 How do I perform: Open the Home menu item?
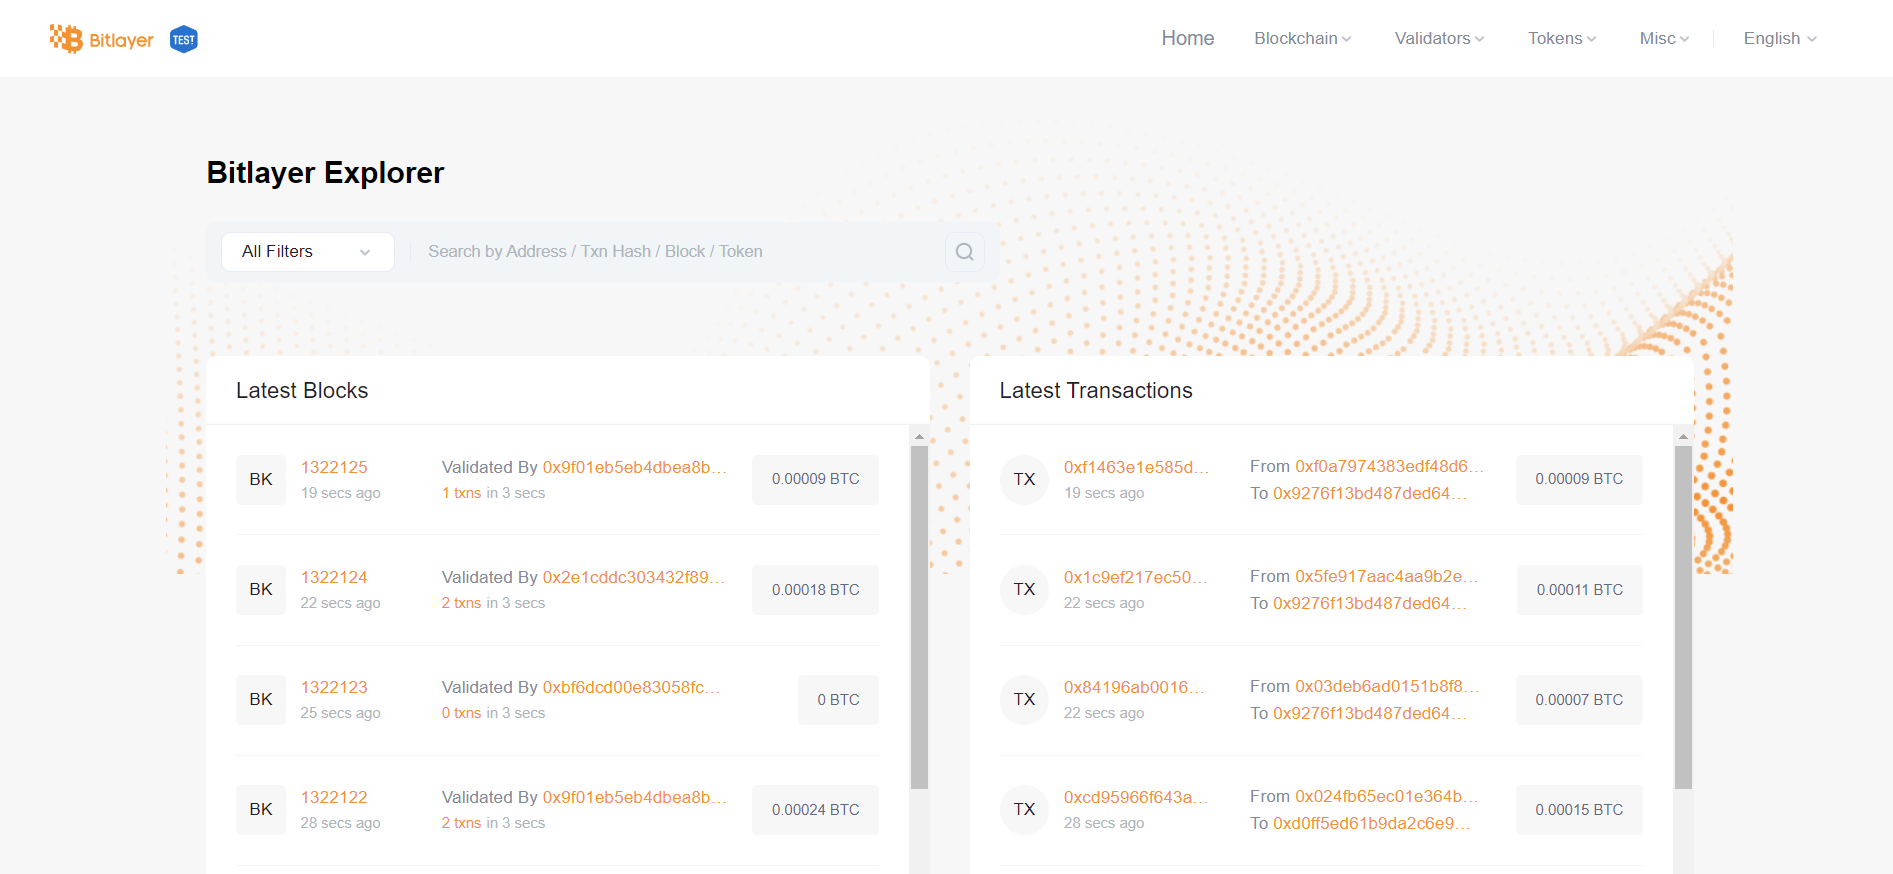pos(1188,38)
